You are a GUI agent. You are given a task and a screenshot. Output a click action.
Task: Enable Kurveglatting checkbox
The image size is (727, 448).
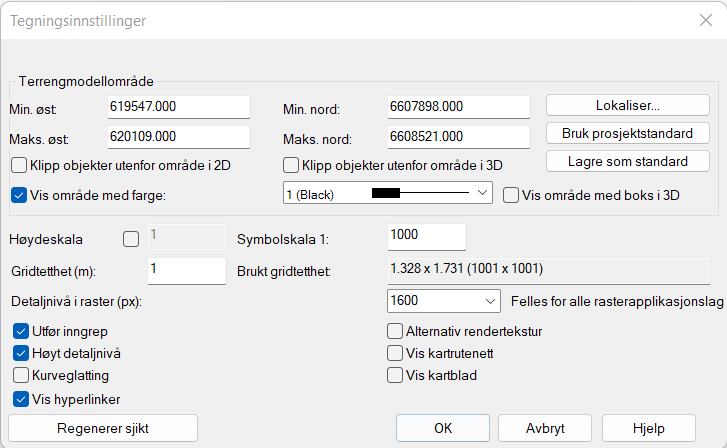(21, 376)
